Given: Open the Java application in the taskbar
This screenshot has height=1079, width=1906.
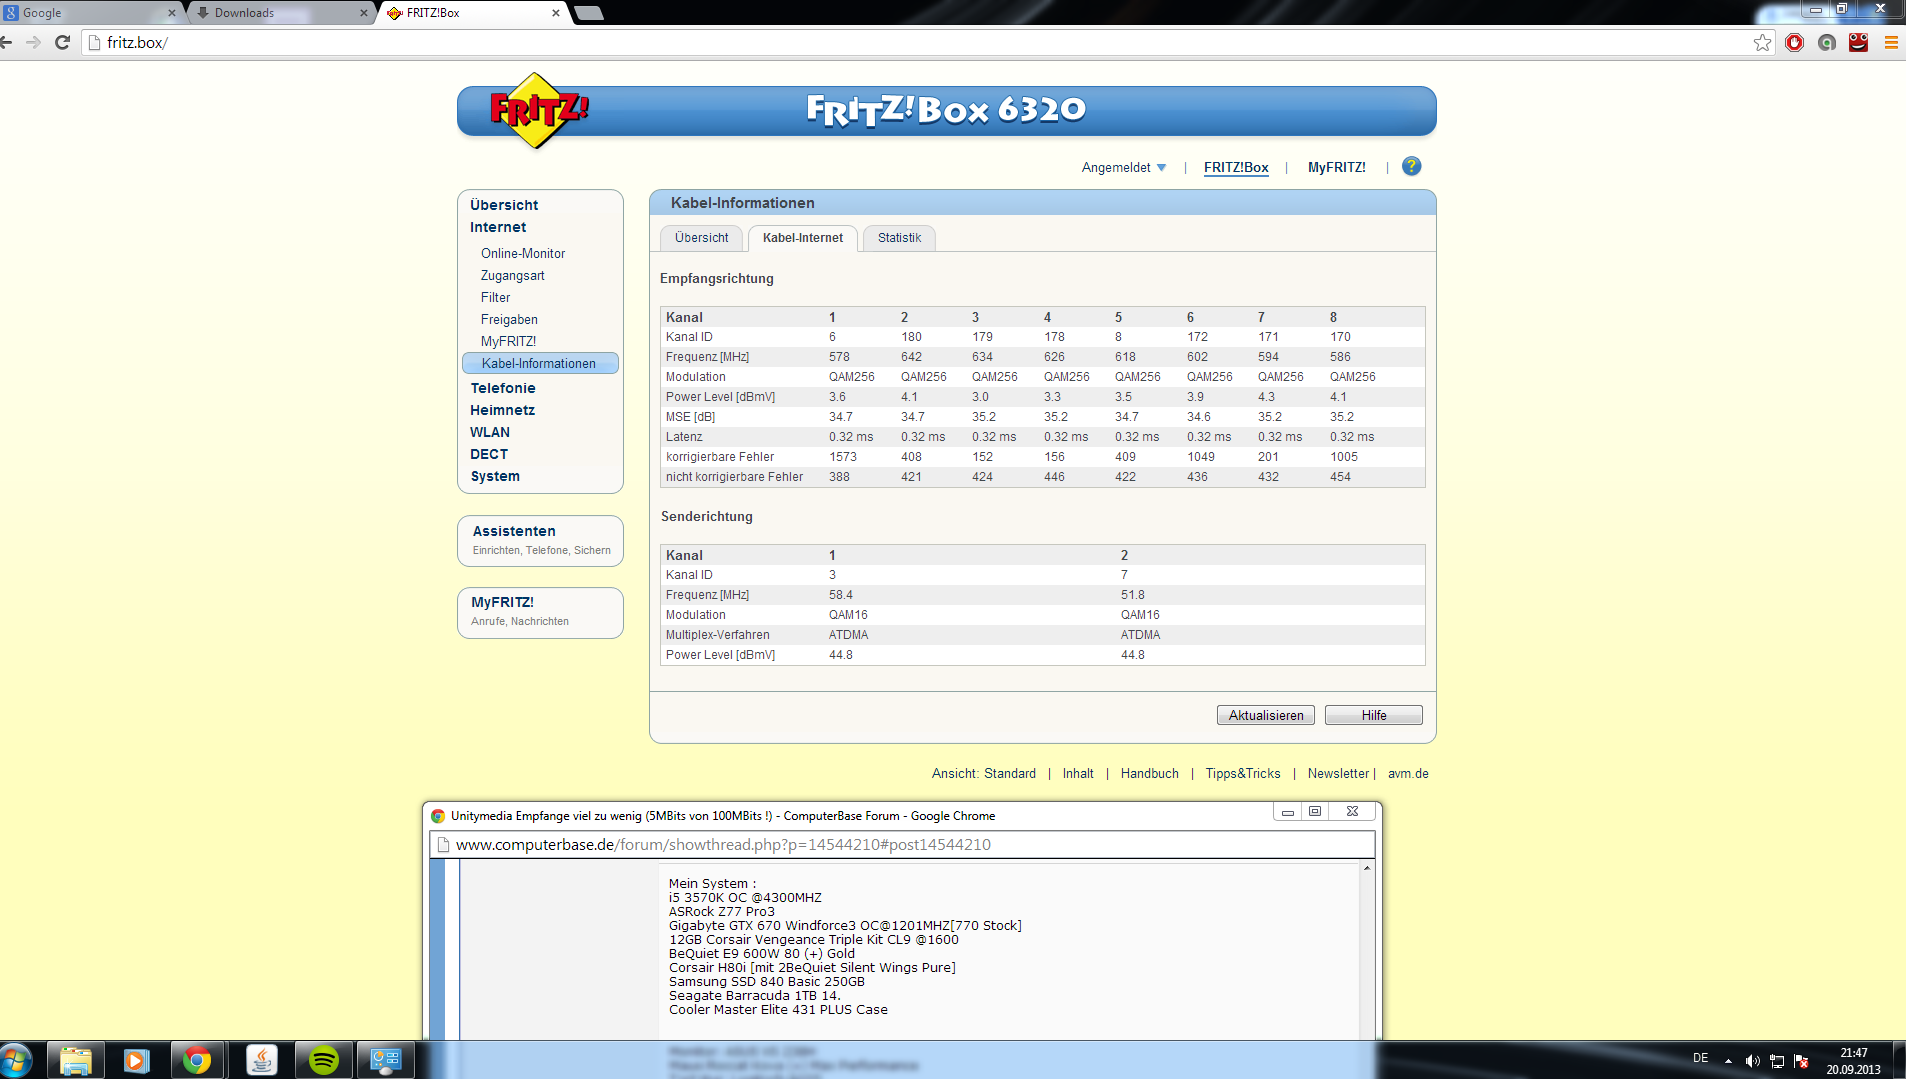Looking at the screenshot, I should tap(261, 1060).
